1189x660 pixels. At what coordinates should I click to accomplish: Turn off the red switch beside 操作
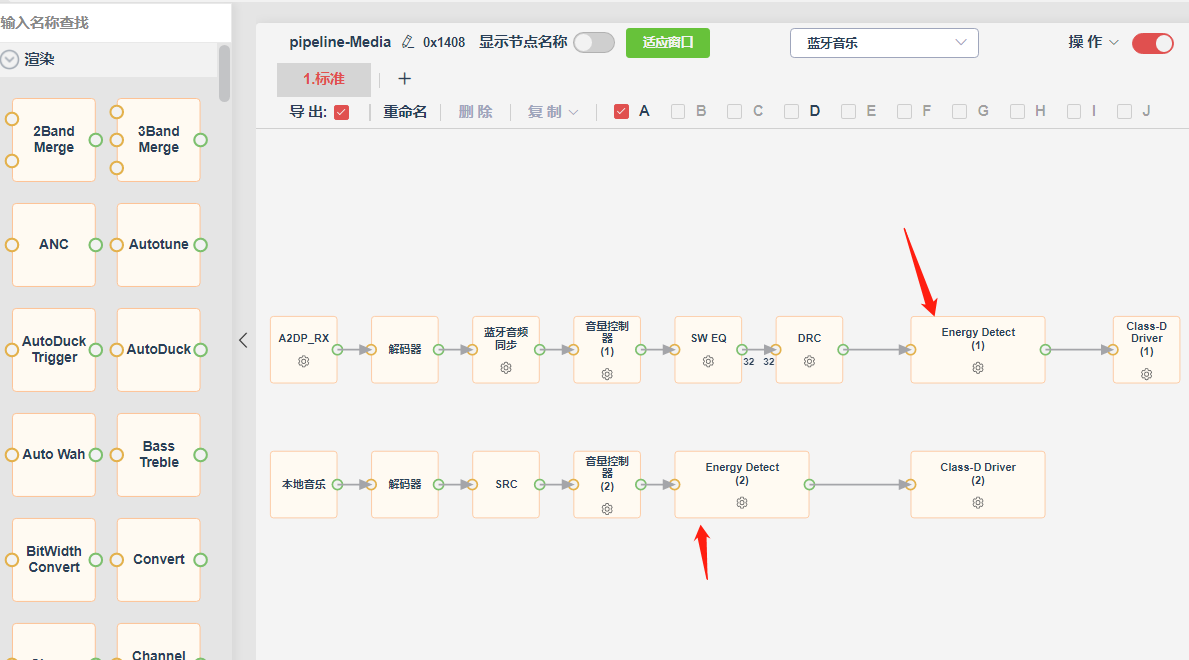[x=1153, y=43]
